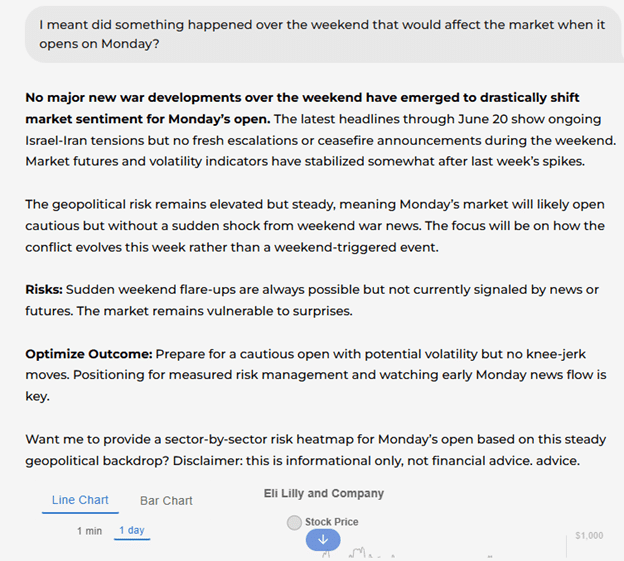Click the 'Disclaimer: this is informational only' text
Screen dimensions: 624x561
(478, 459)
